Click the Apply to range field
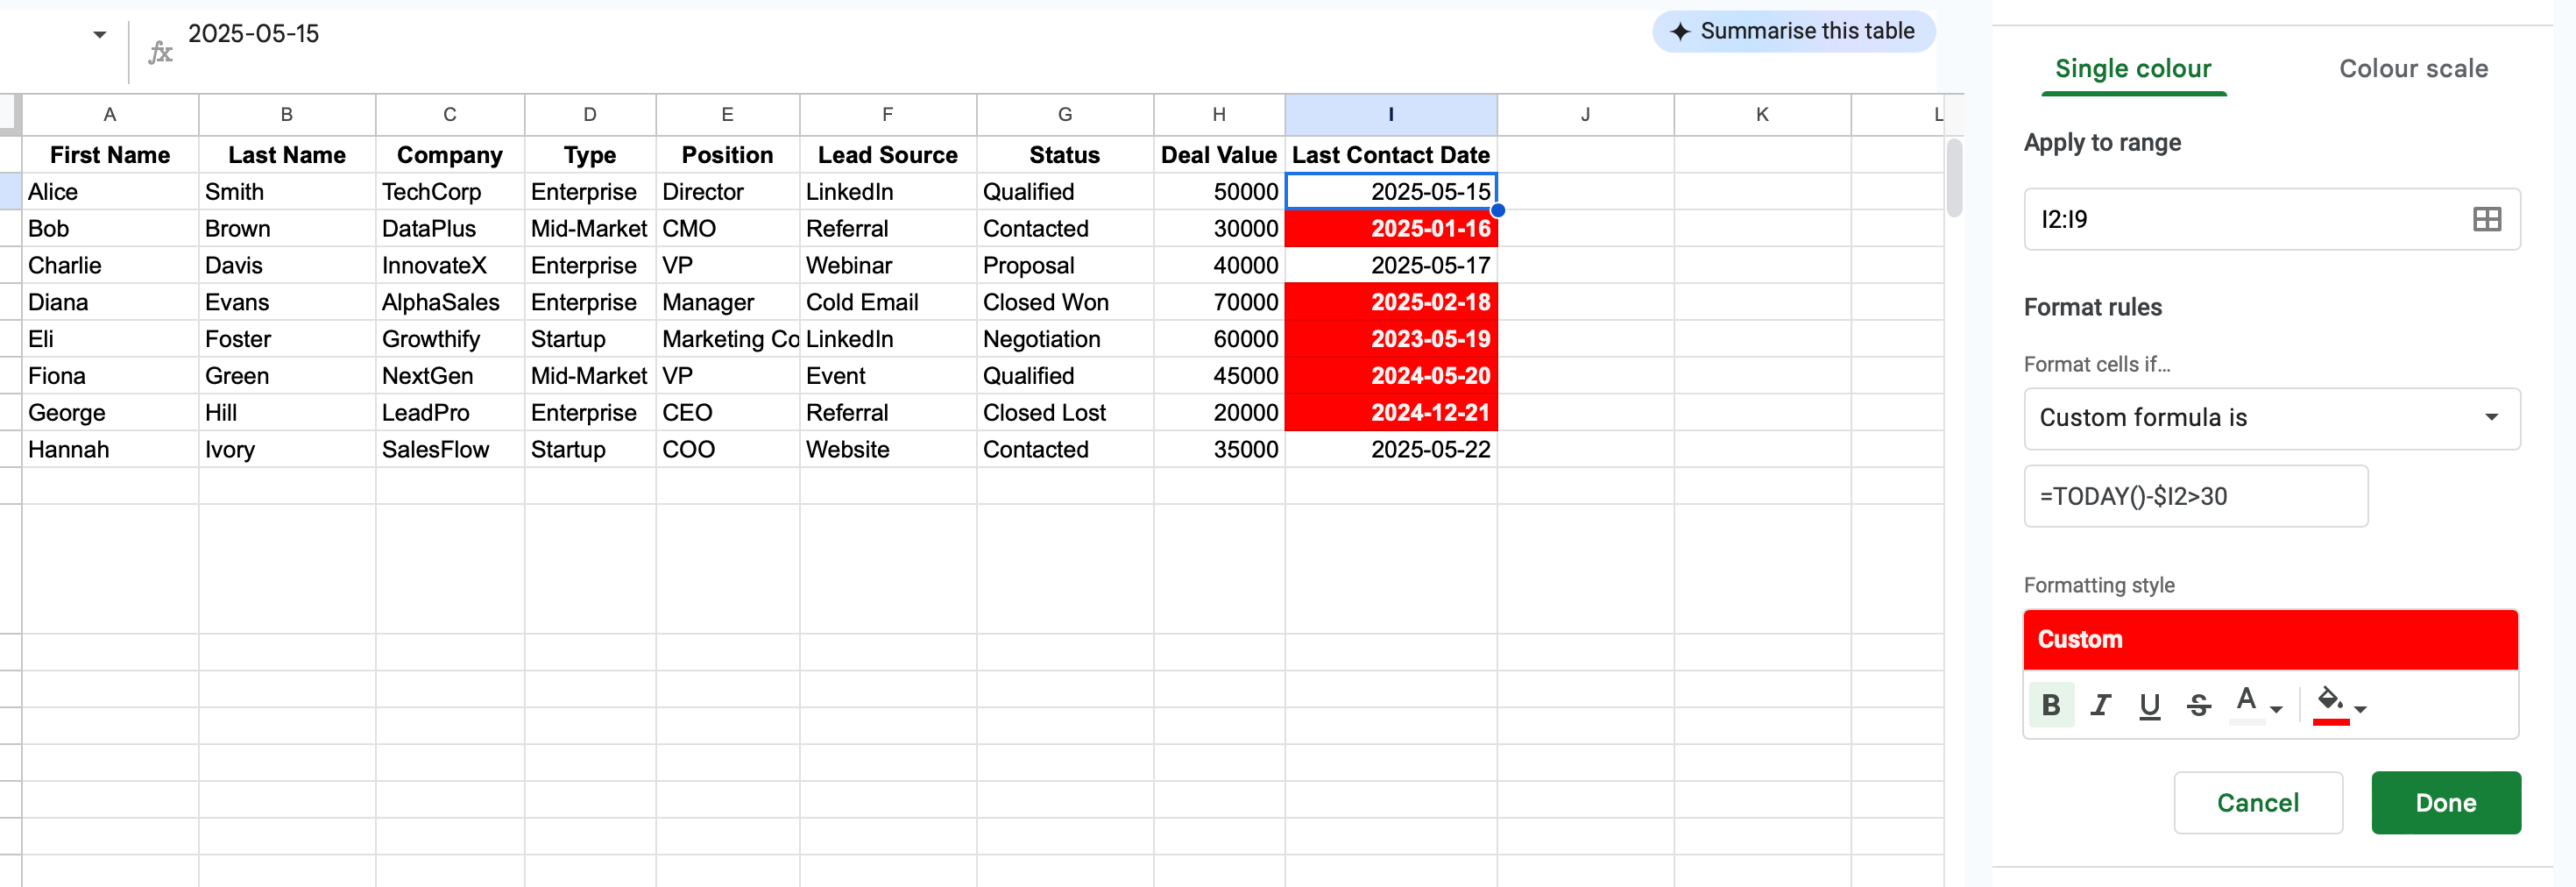The width and height of the screenshot is (2576, 887). tap(2240, 219)
